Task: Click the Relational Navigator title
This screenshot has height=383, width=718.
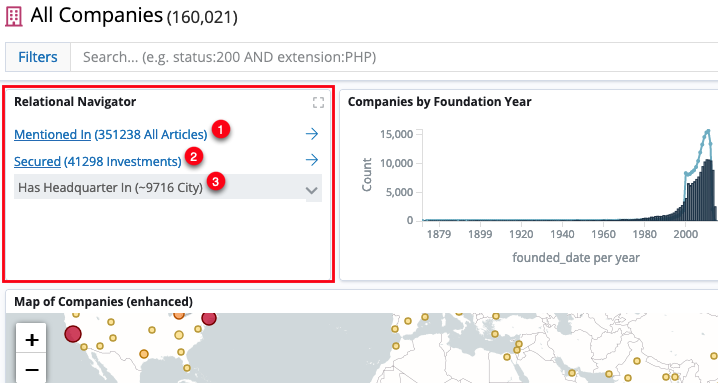Action: click(x=75, y=102)
